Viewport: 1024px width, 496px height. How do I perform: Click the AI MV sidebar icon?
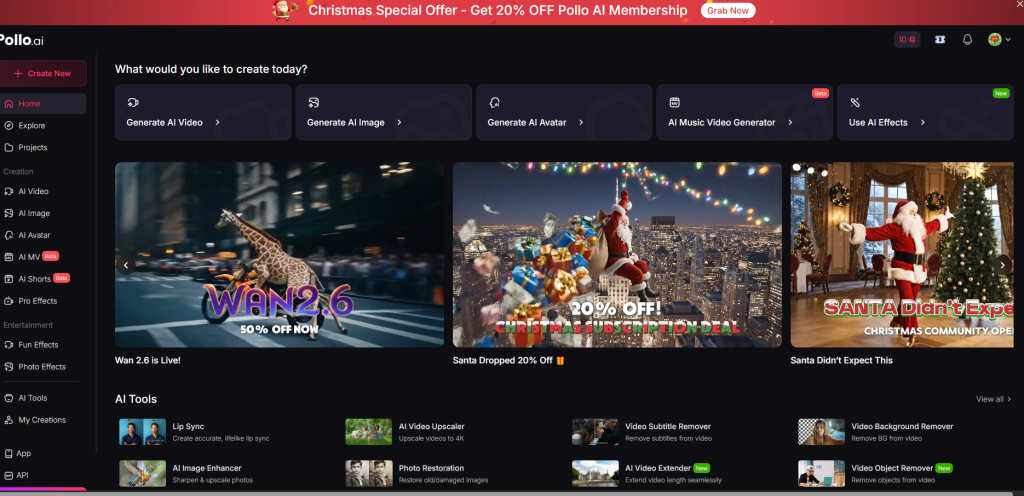[x=8, y=257]
